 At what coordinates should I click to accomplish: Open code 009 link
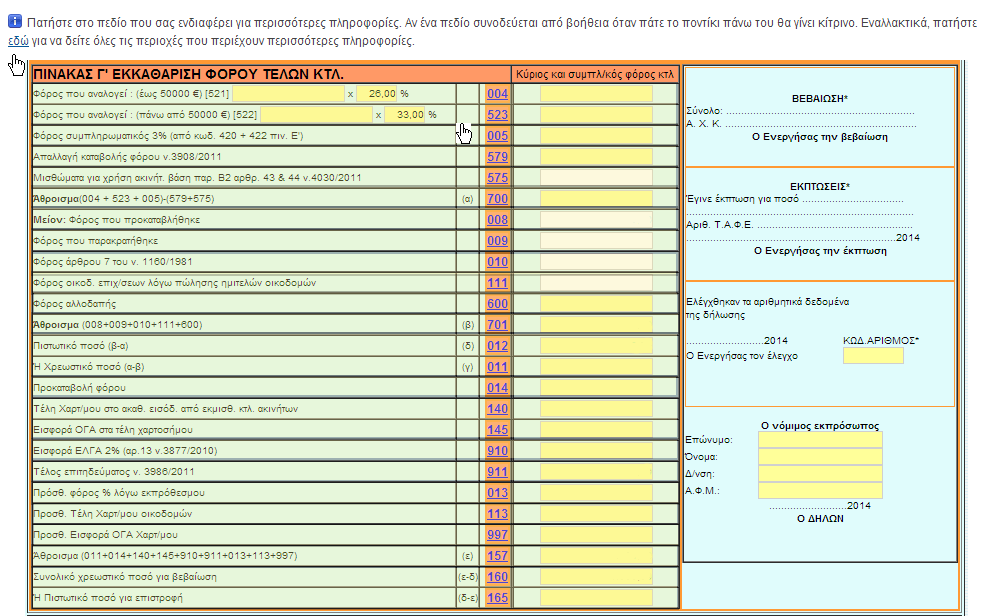click(x=497, y=241)
